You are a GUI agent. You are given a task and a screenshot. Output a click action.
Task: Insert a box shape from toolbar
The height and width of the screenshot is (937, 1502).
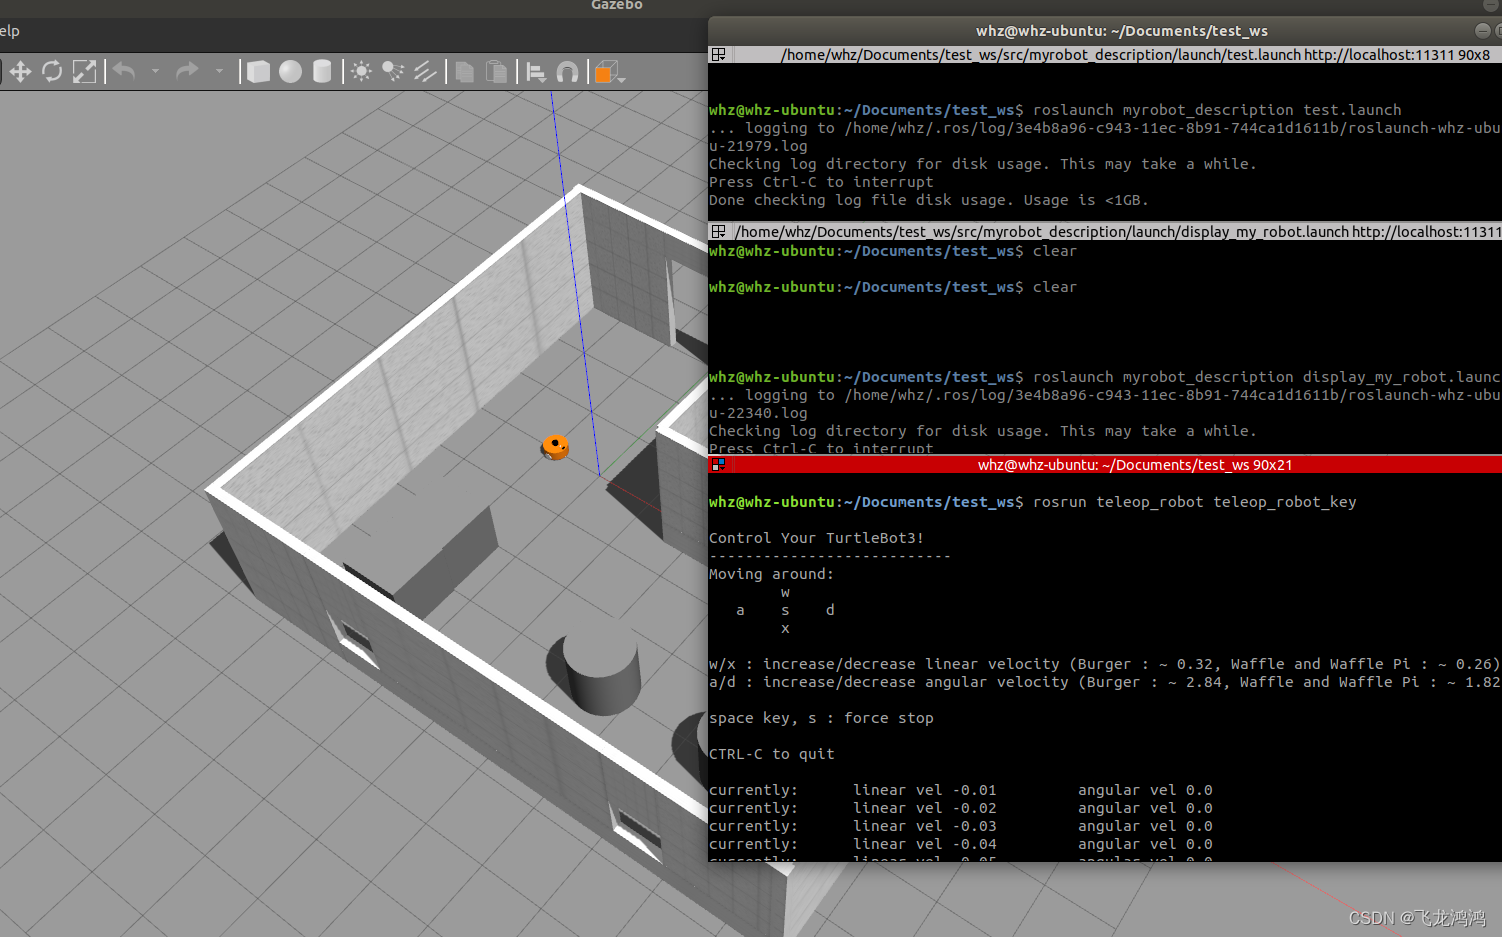tap(258, 72)
